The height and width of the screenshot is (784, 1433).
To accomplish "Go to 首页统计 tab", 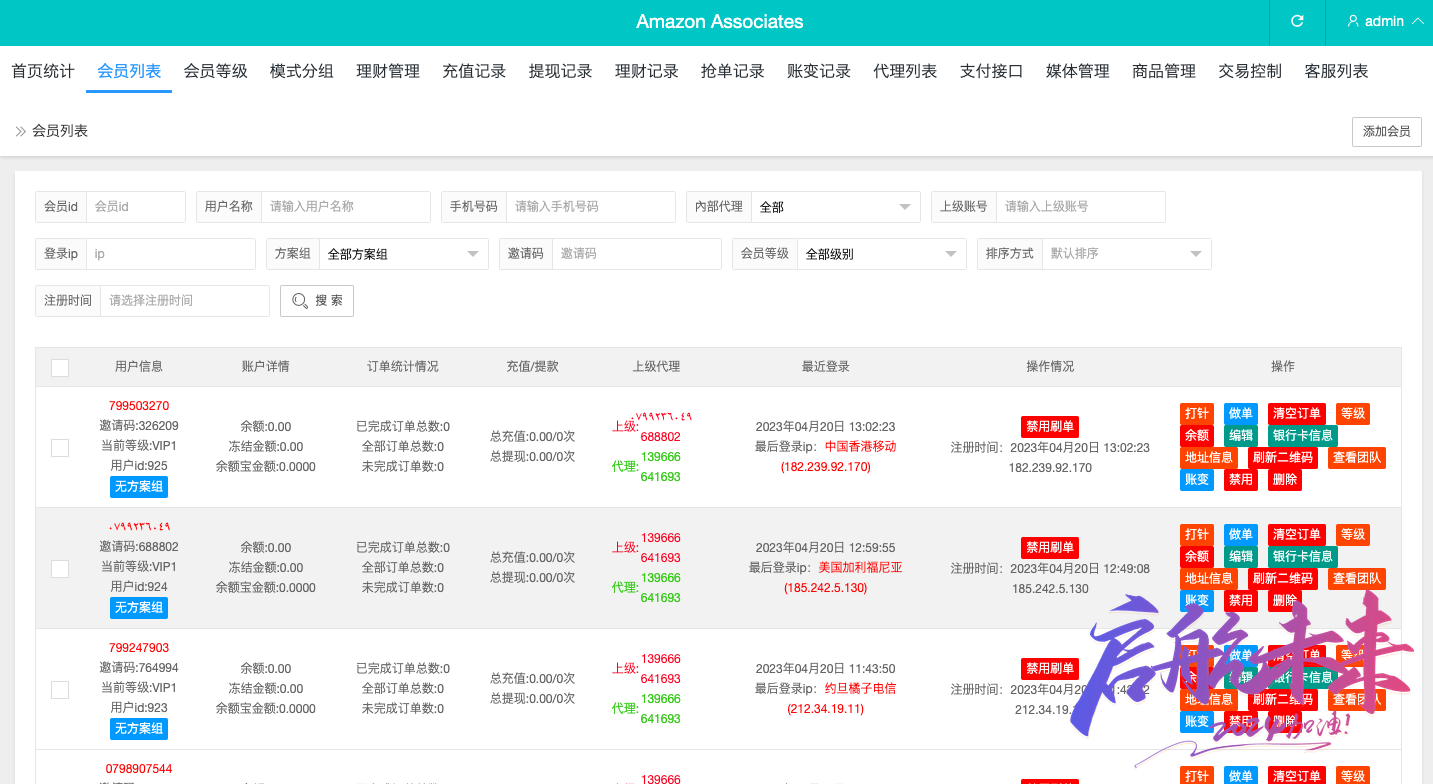I will point(43,71).
